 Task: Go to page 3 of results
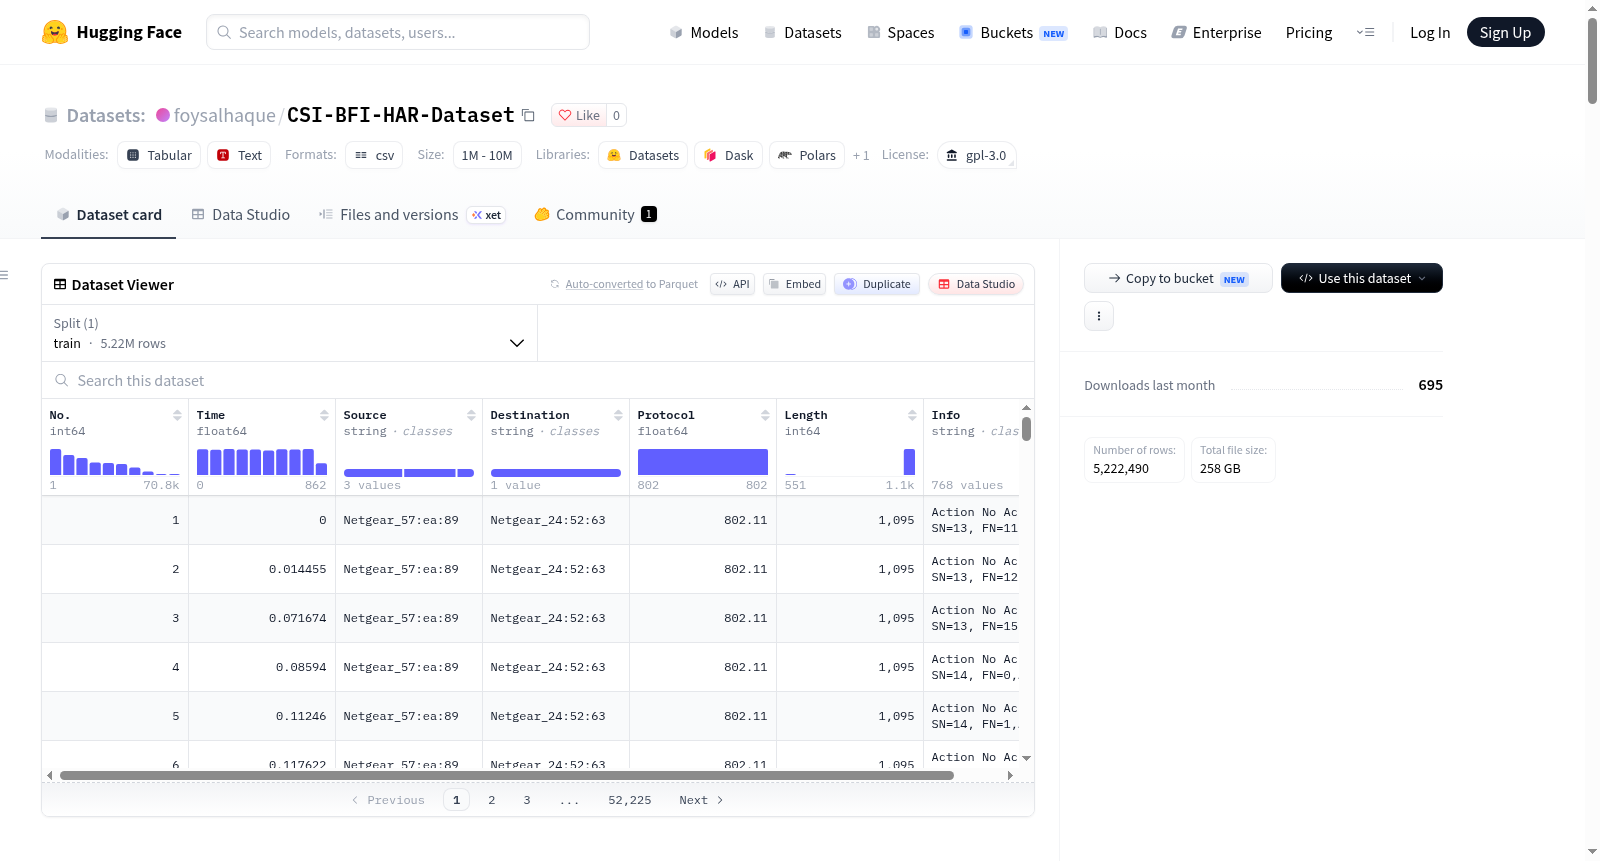coord(527,800)
